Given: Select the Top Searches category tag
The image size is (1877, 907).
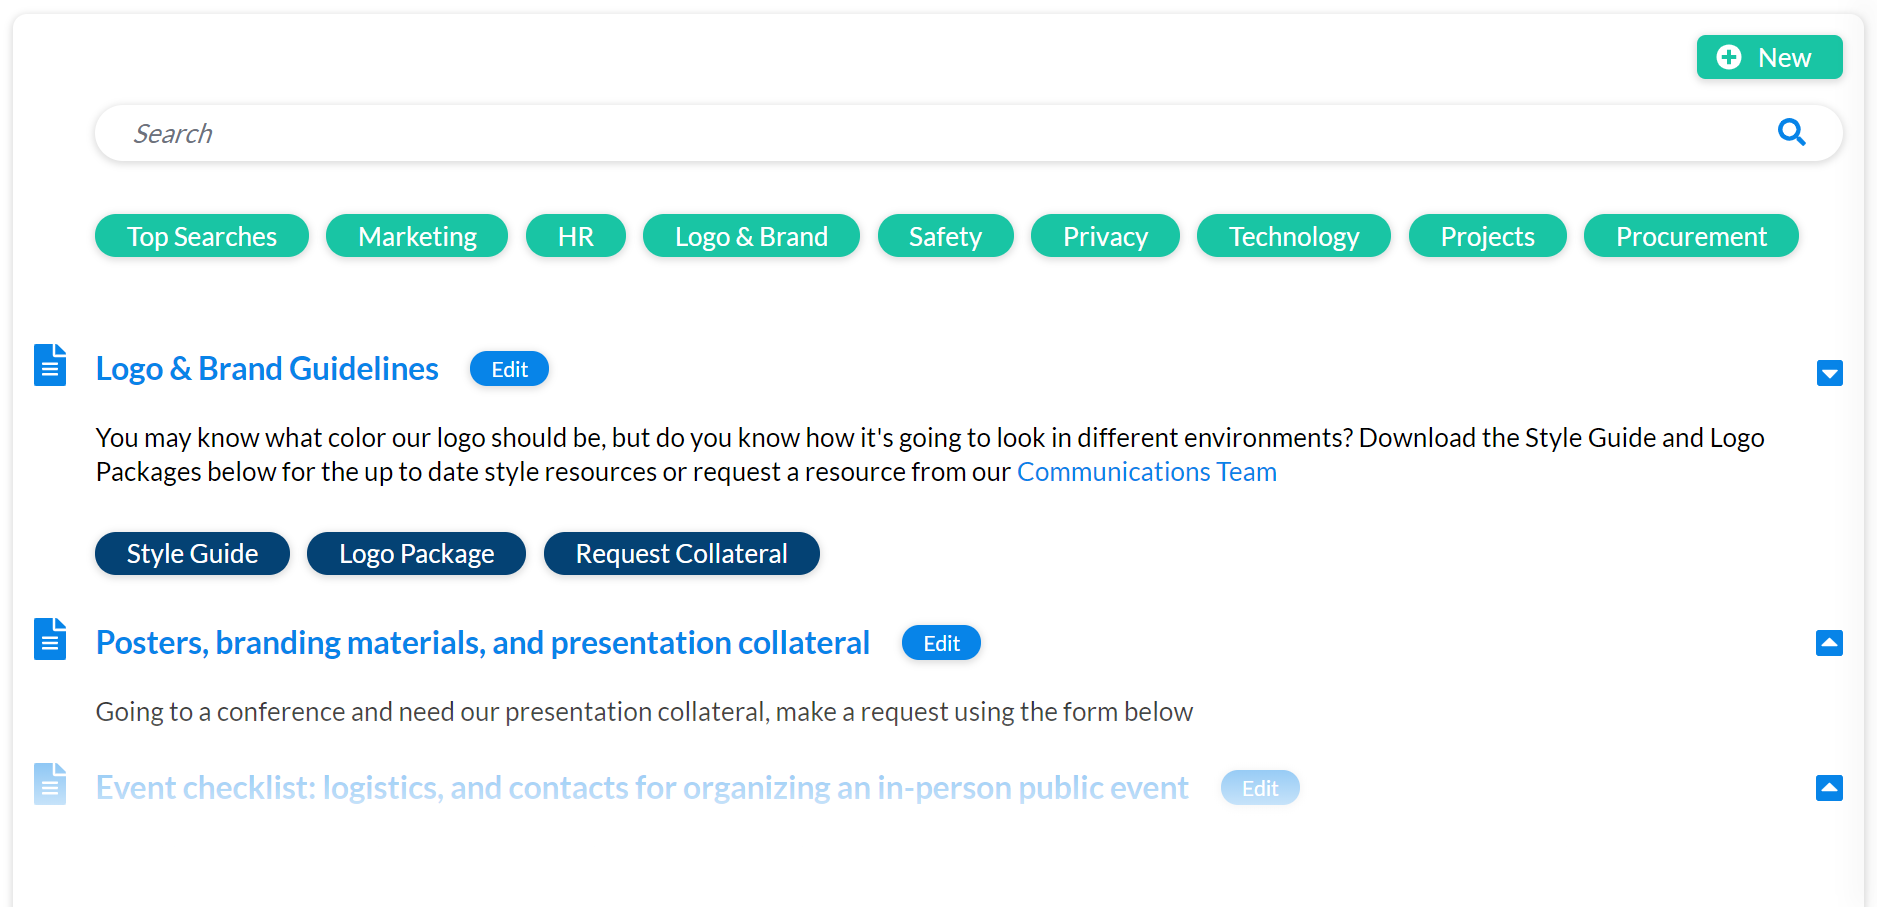Looking at the screenshot, I should point(202,236).
